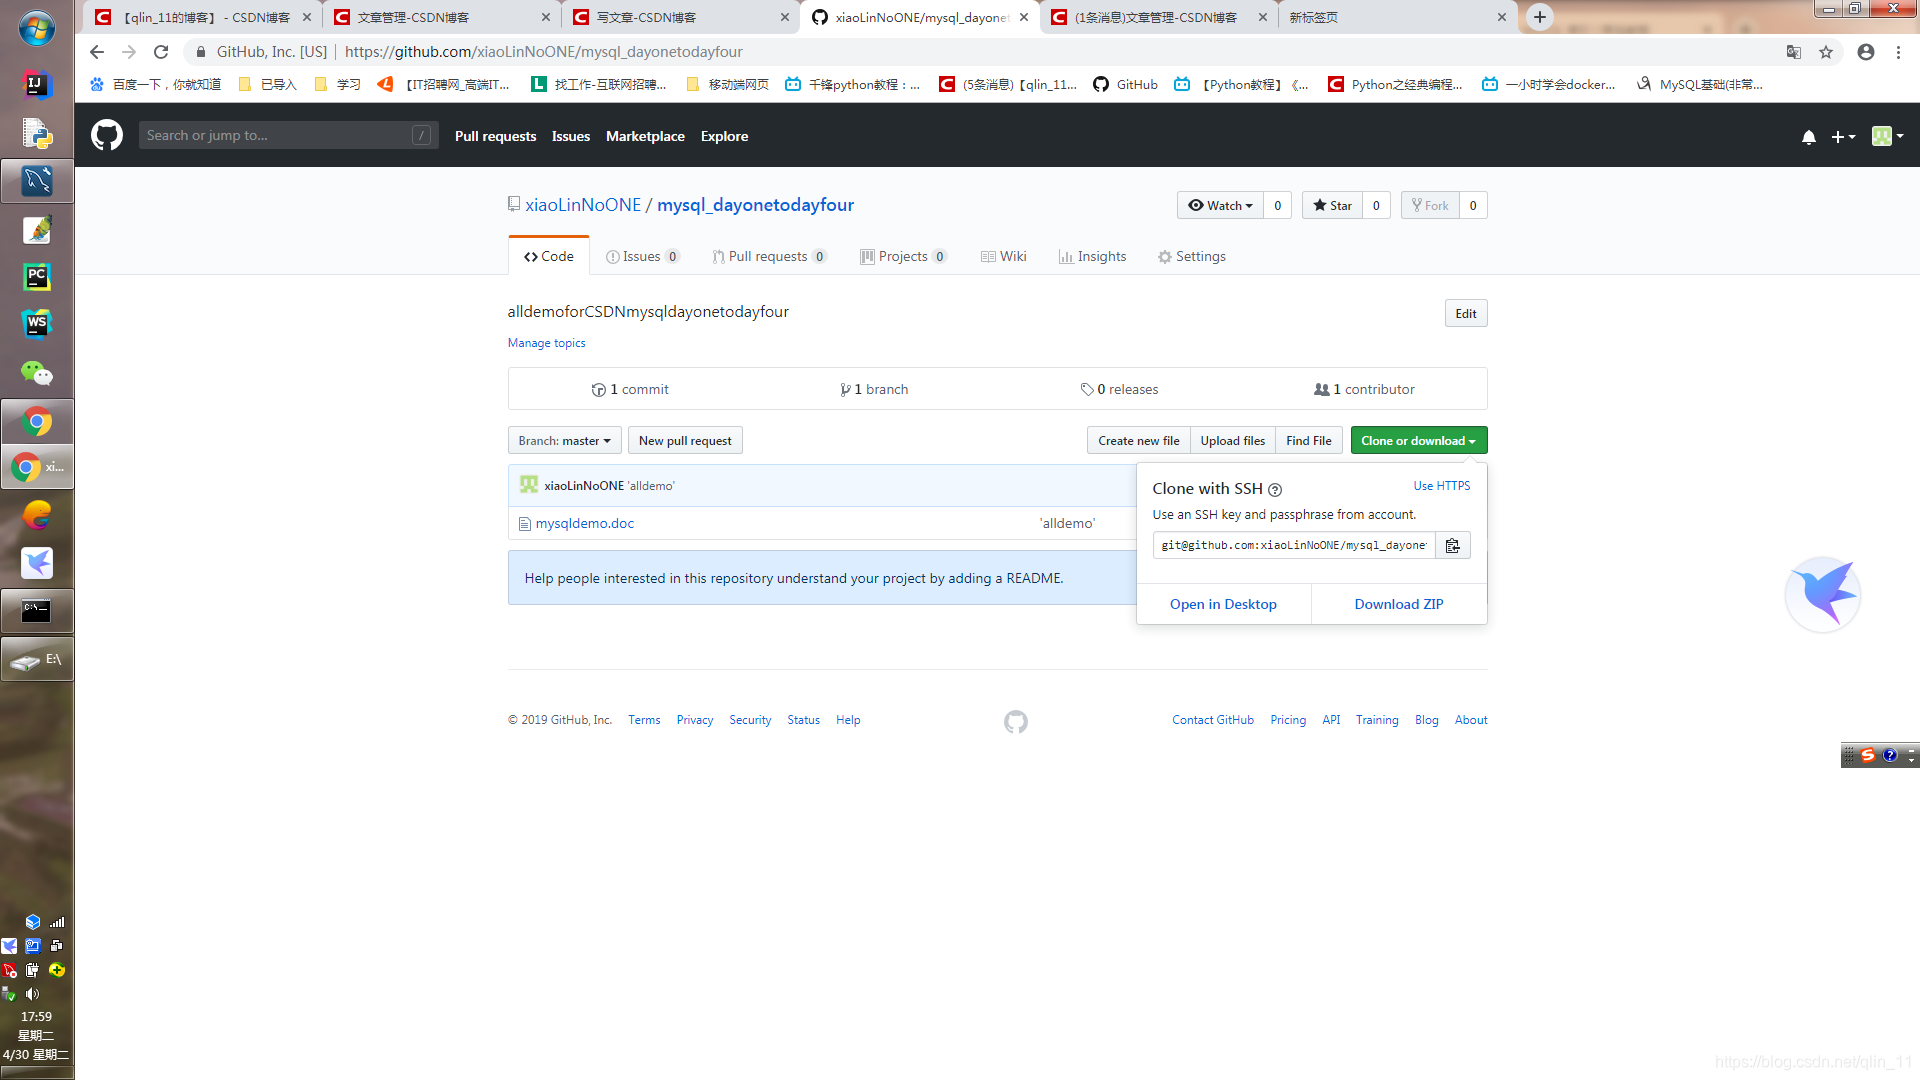This screenshot has width=1920, height=1080.
Task: Click New pull request button
Action: [x=685, y=441]
